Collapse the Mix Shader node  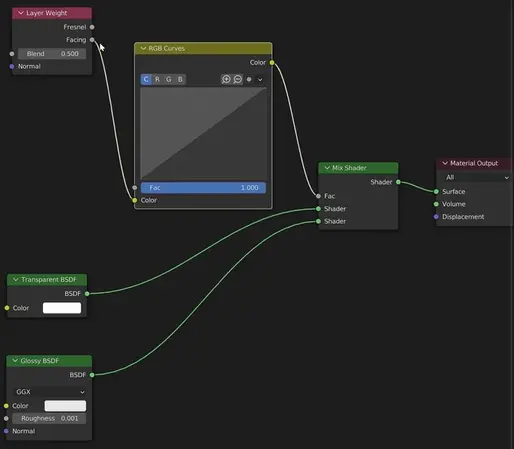[x=327, y=168]
